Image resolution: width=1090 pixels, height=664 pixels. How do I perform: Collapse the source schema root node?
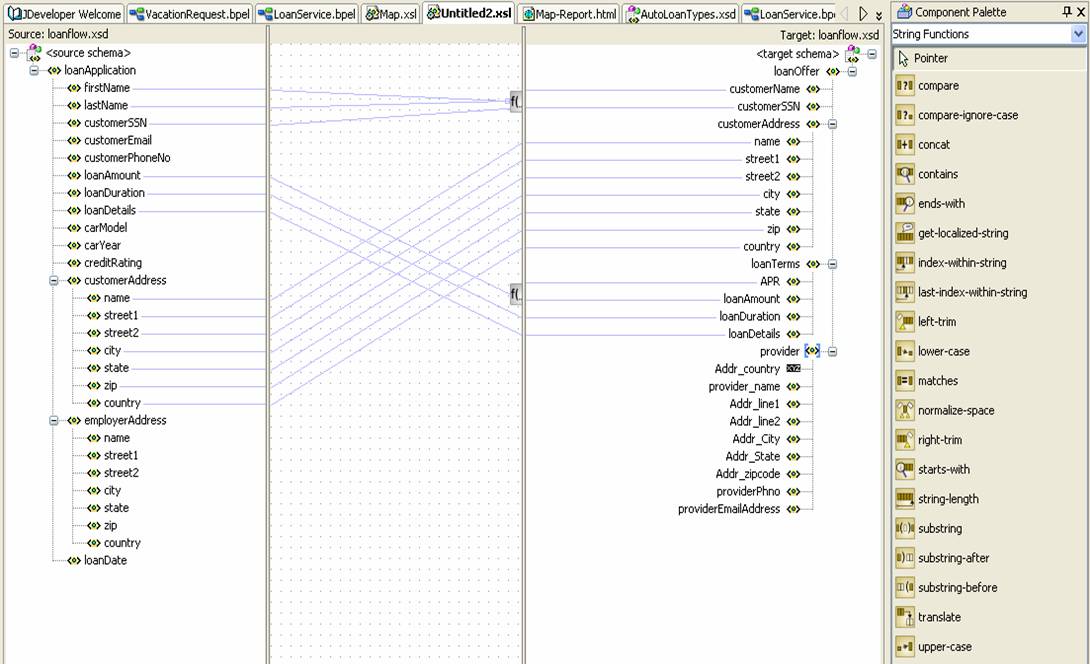14,53
